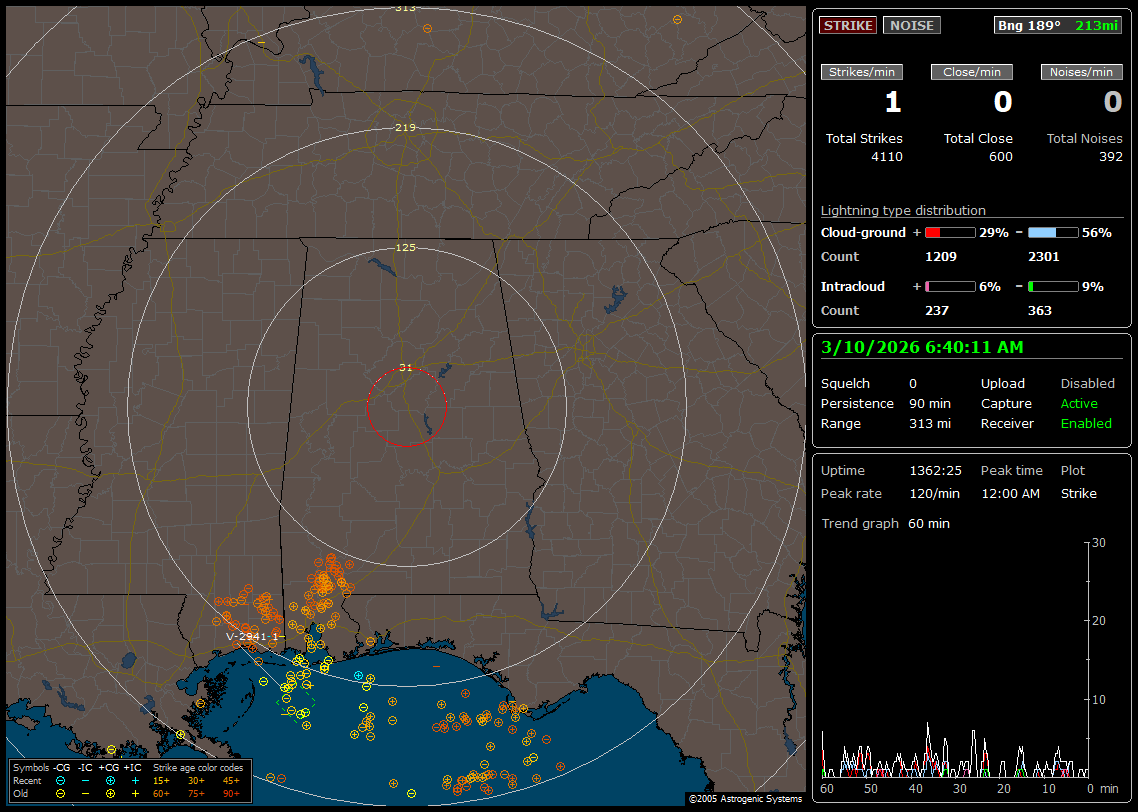This screenshot has height=812, width=1138.
Task: Change the Persistence 90 min value
Action: click(929, 403)
